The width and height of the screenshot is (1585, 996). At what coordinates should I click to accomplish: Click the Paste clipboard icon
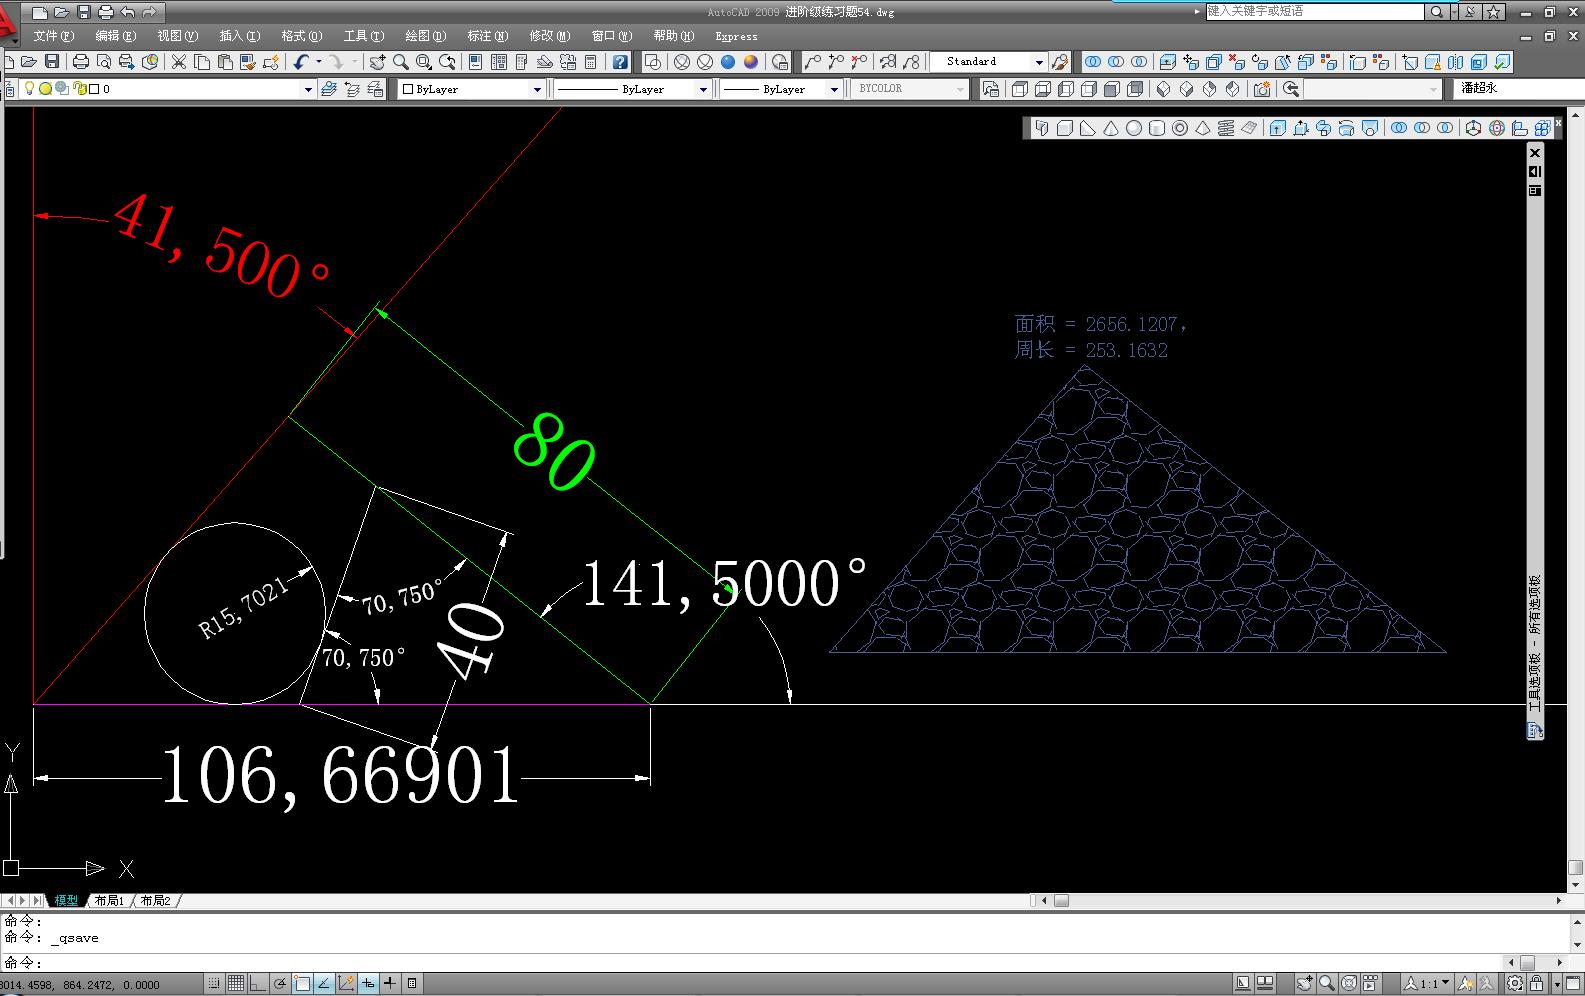pos(225,62)
